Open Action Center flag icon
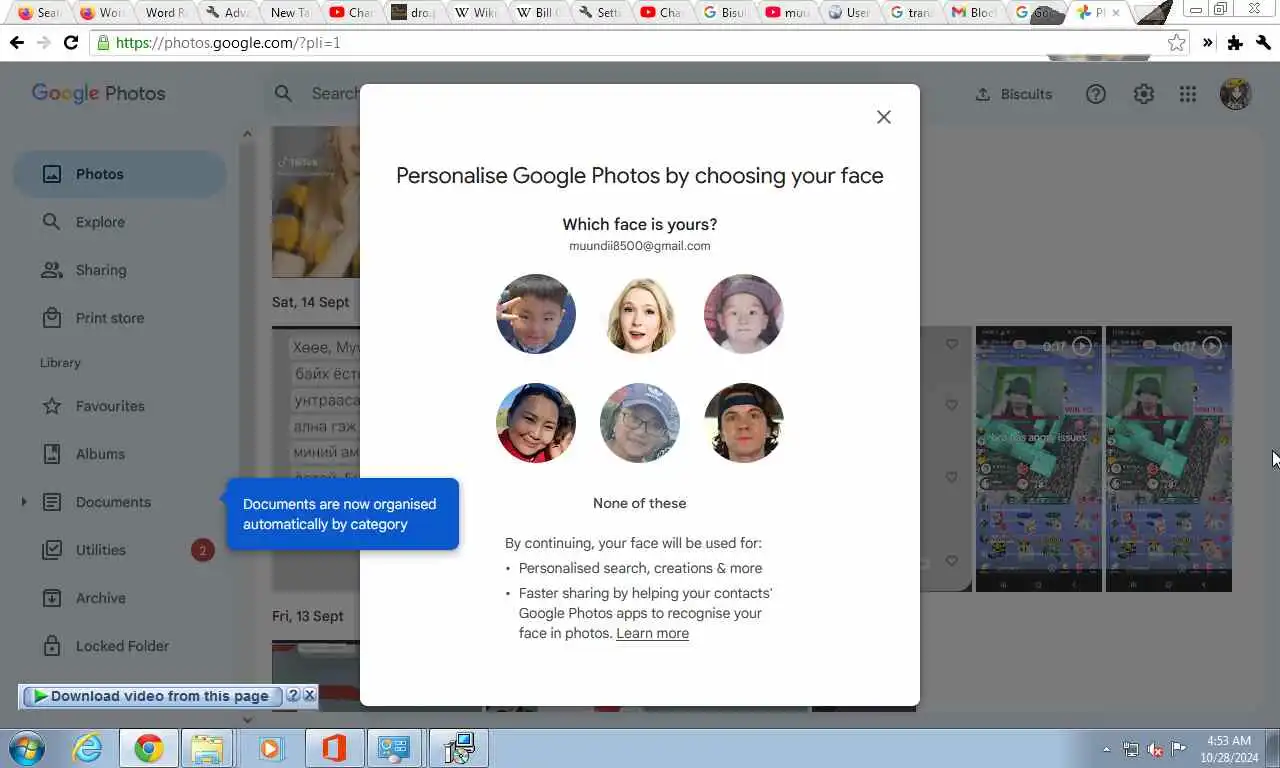 [1179, 749]
